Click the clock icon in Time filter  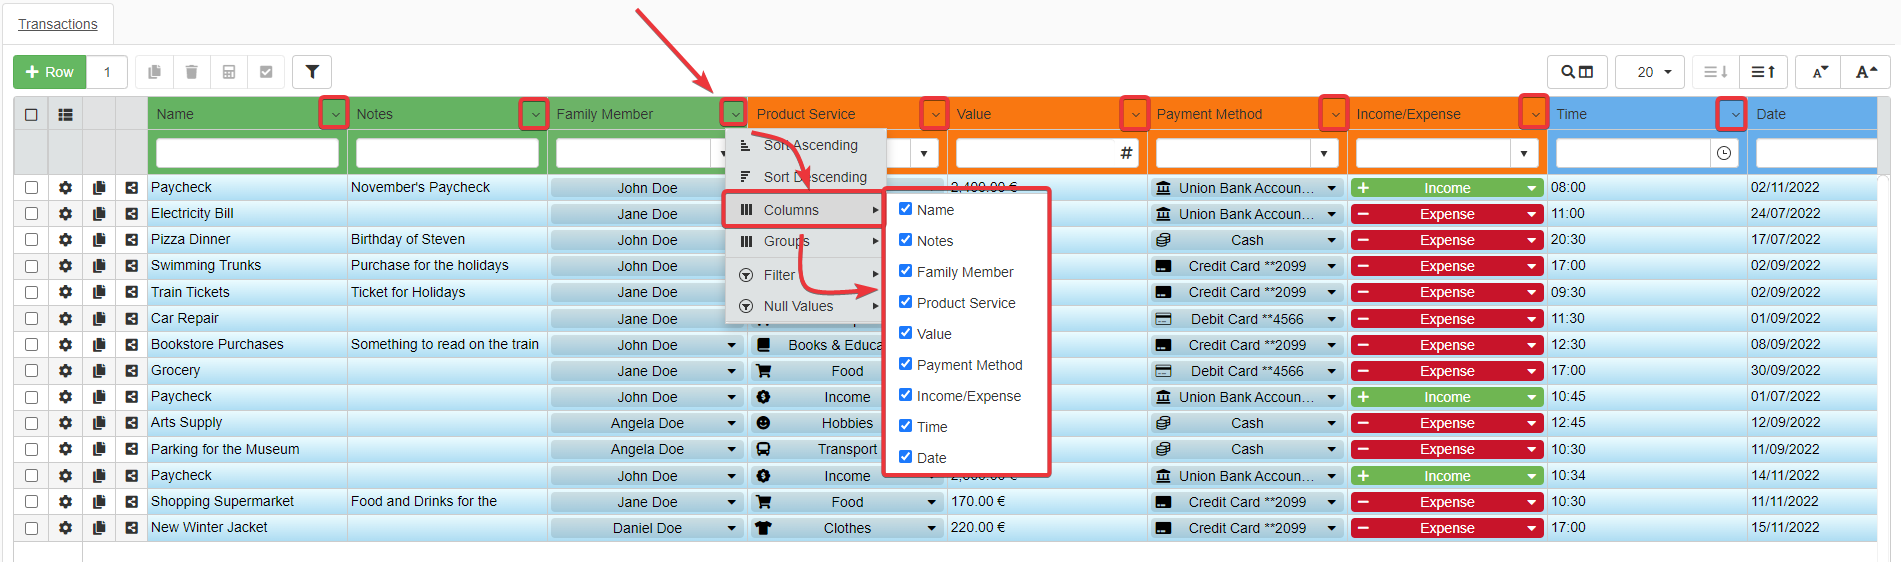pyautogui.click(x=1724, y=153)
